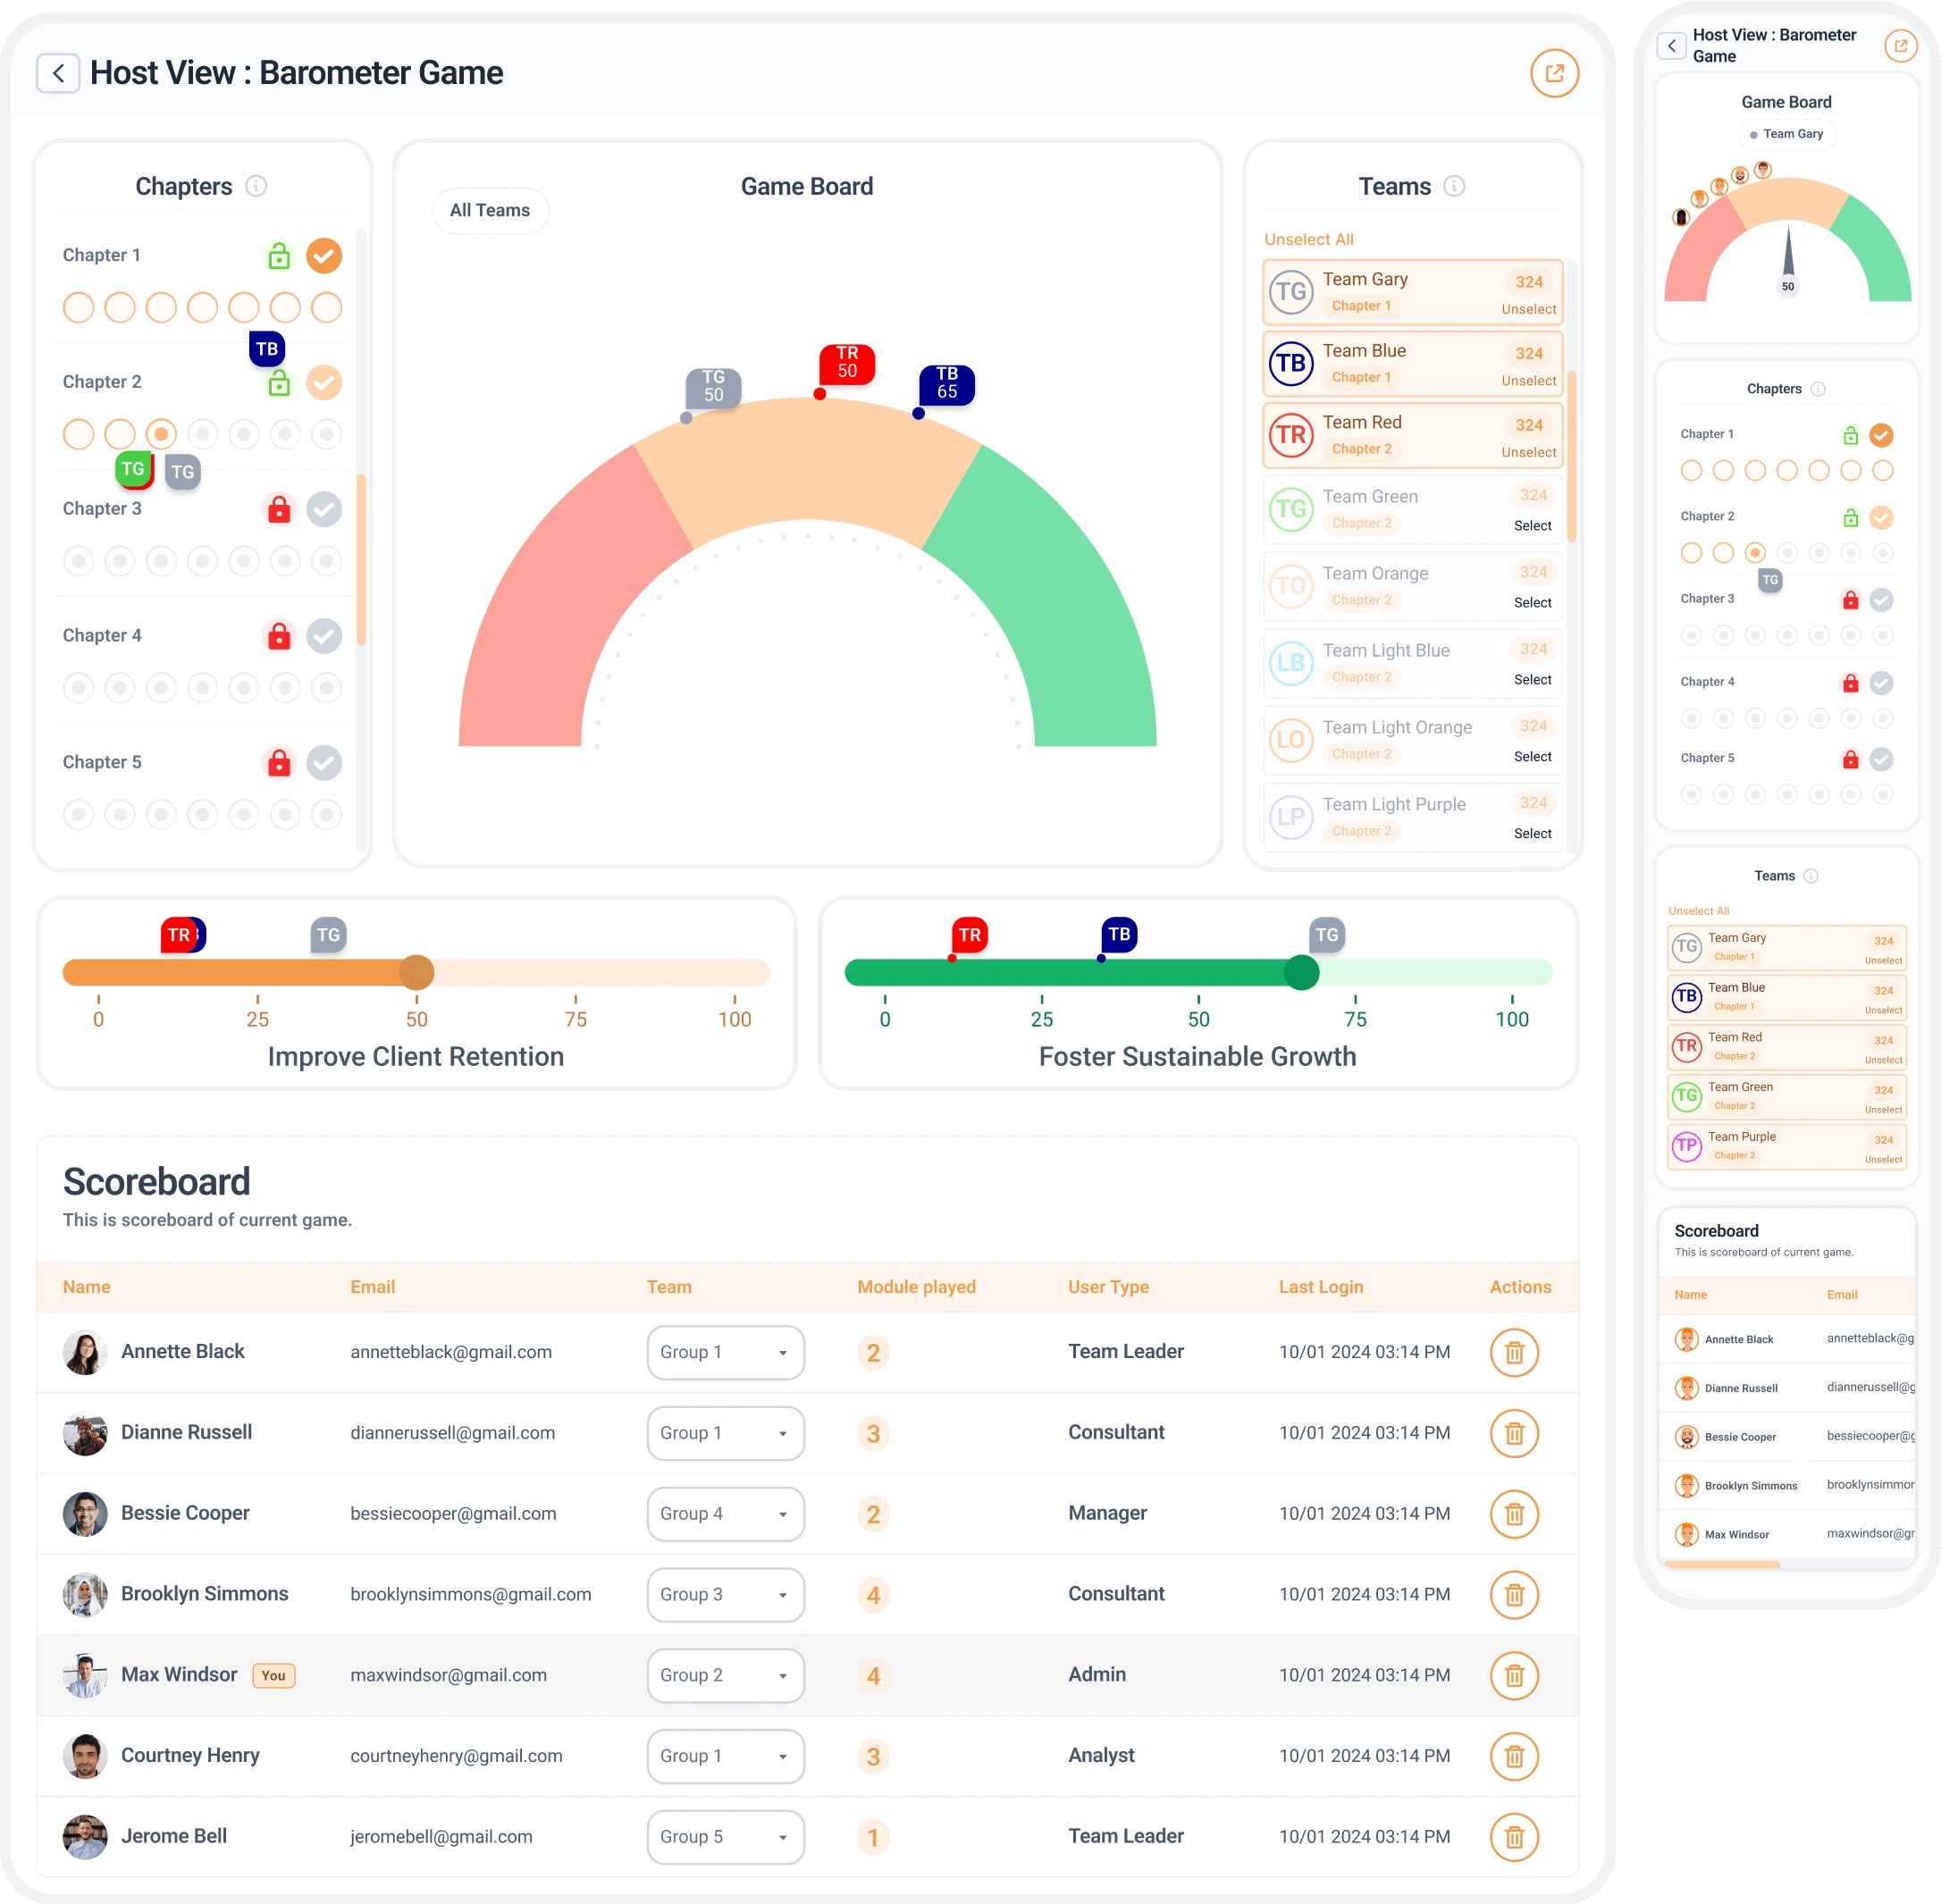Open Dianne Russell's Group 1 team dropdown
This screenshot has height=1904, width=1941.
(x=725, y=1433)
